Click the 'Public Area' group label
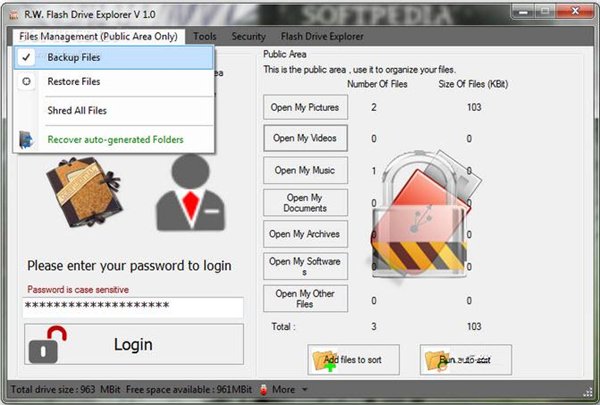This screenshot has height=405, width=600. (x=285, y=54)
